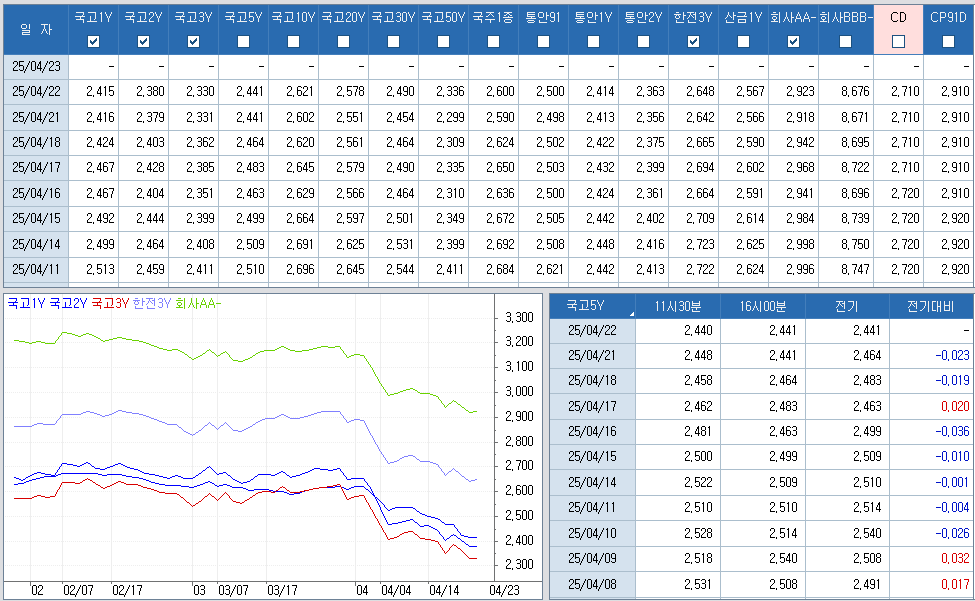
Task: Check the 국고10Y column checkbox
Action: [293, 41]
